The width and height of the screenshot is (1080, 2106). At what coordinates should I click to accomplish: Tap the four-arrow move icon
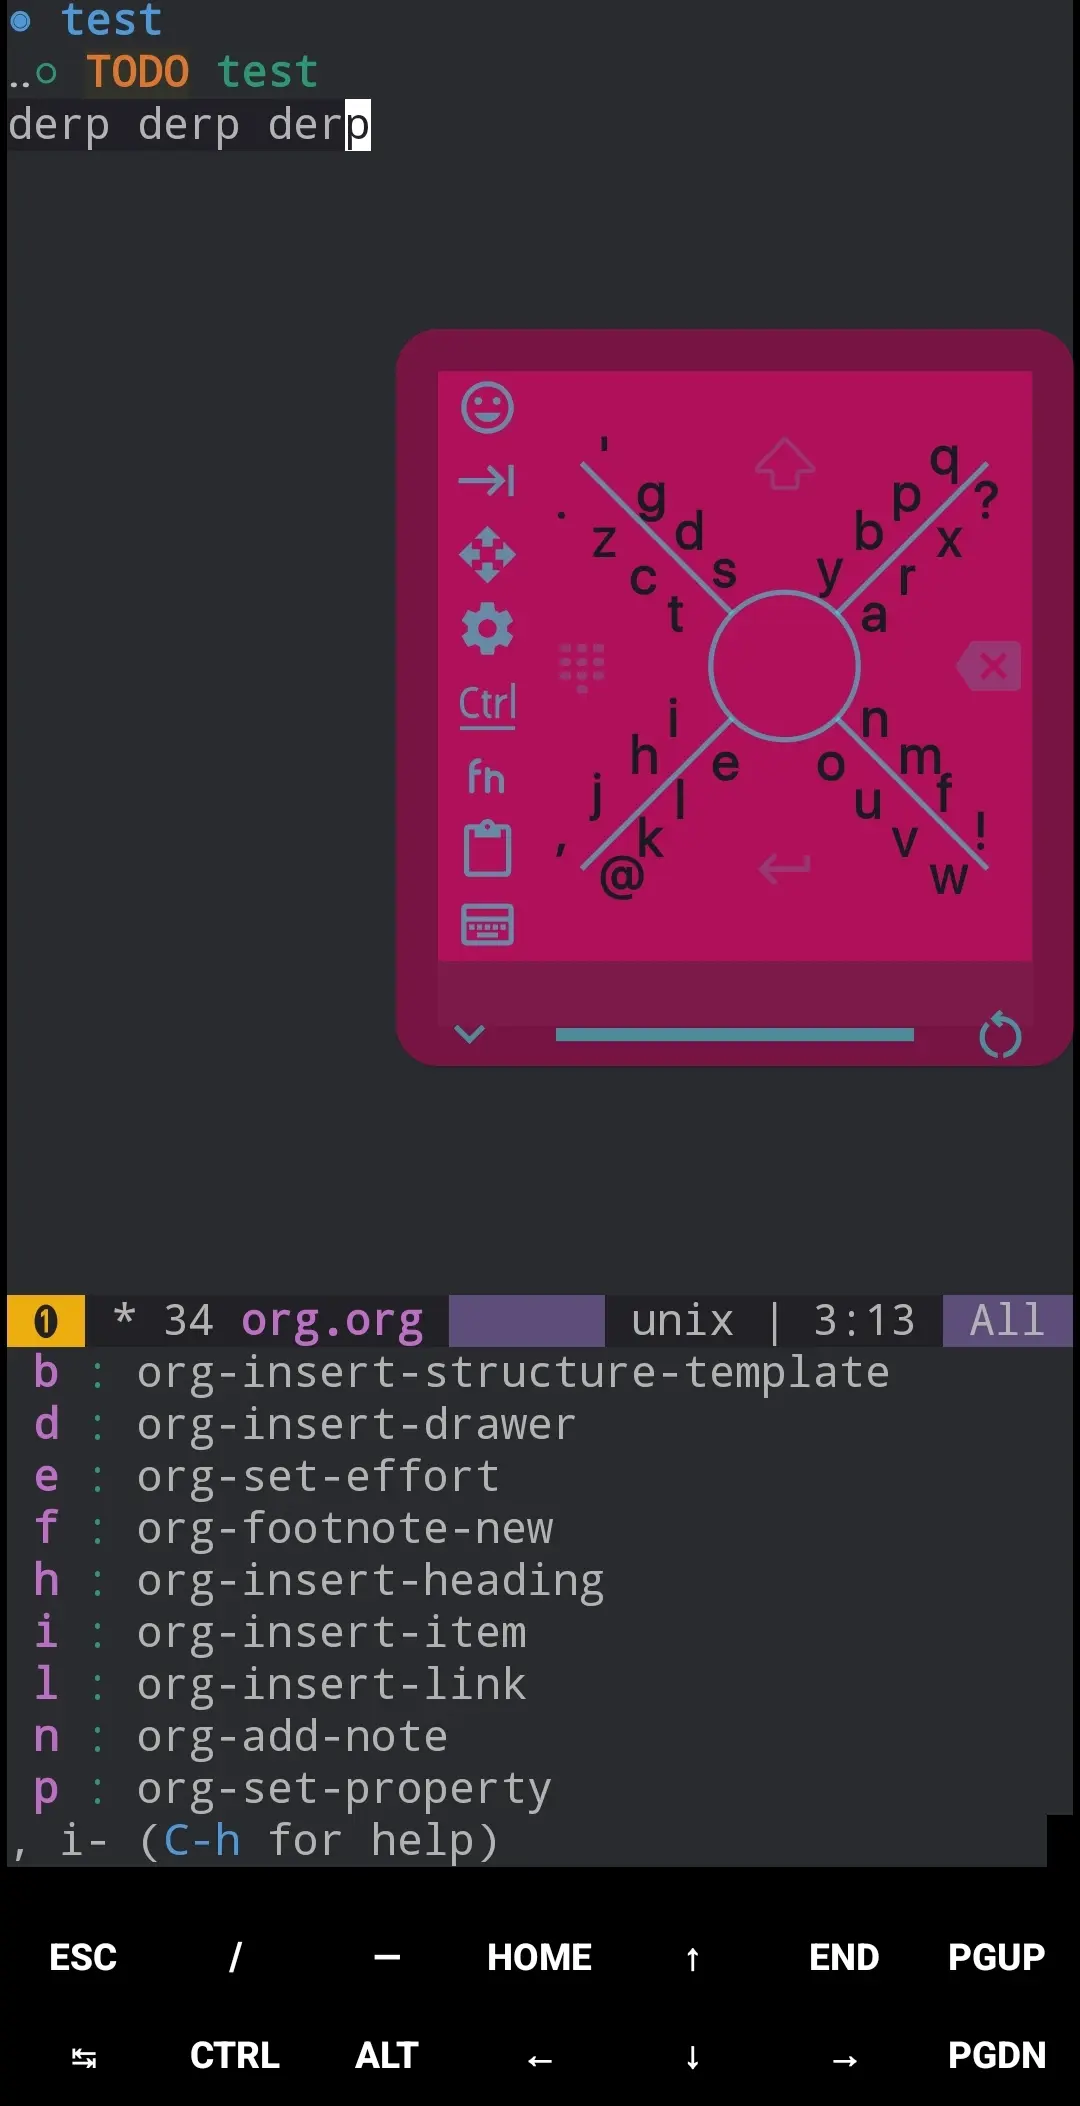(x=487, y=554)
